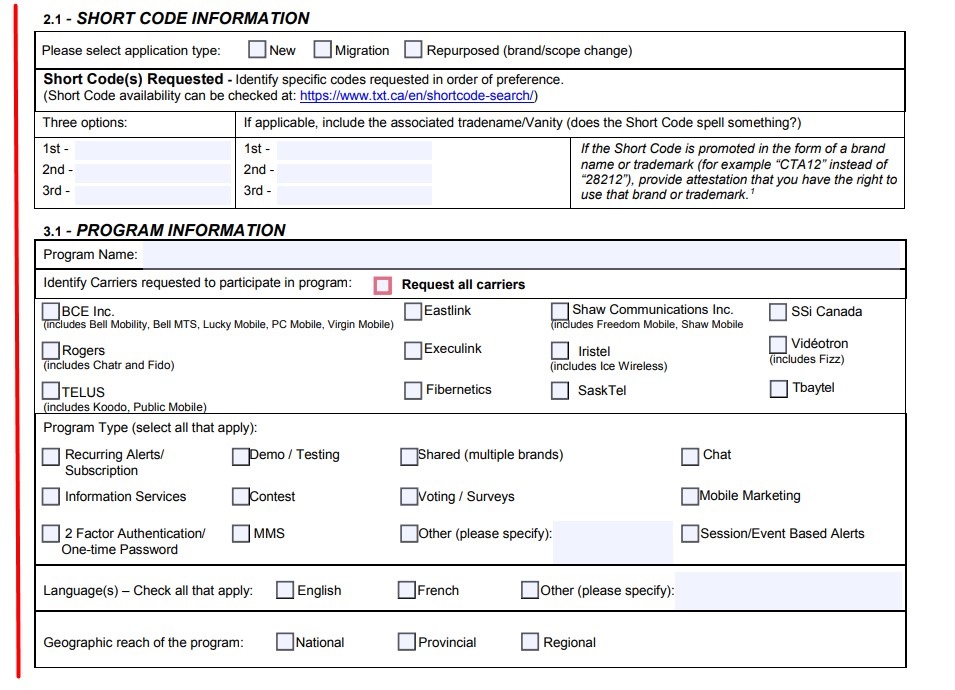Check the TELUS carrier box

click(x=51, y=390)
